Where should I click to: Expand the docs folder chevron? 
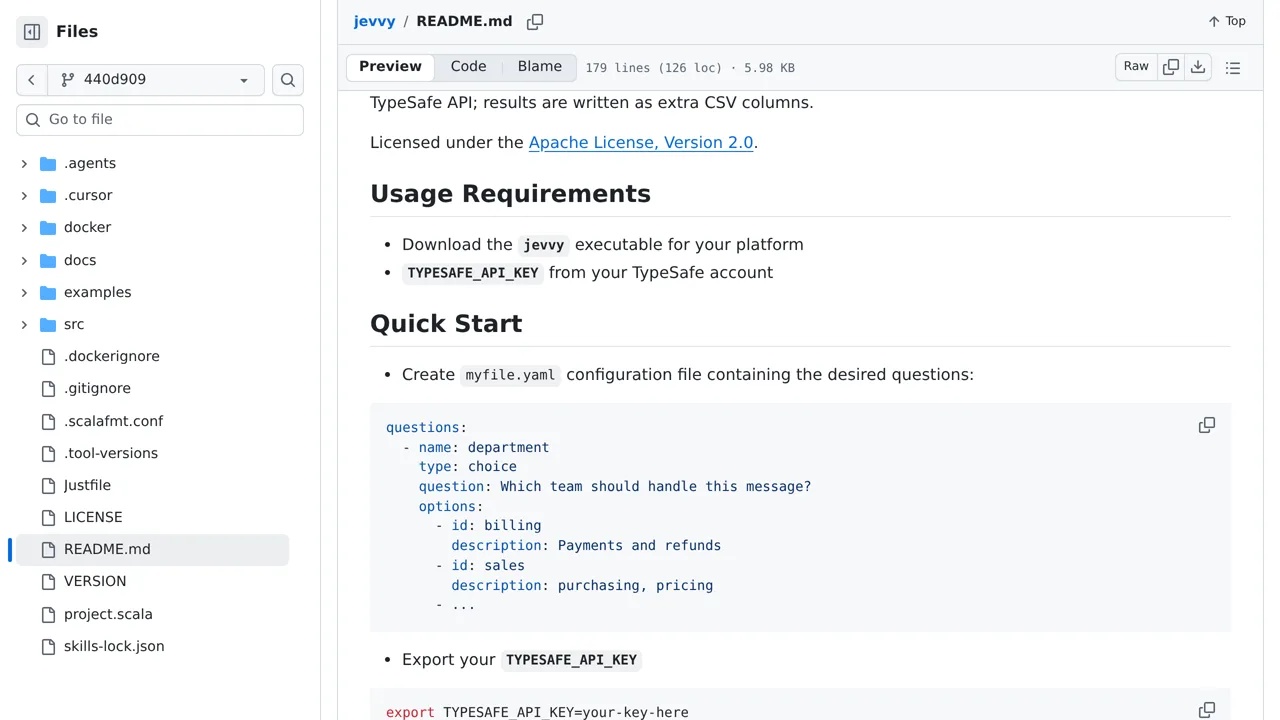point(24,261)
